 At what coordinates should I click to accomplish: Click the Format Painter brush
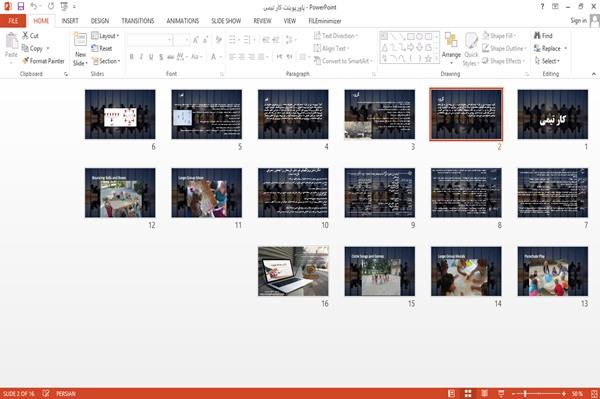click(x=43, y=61)
